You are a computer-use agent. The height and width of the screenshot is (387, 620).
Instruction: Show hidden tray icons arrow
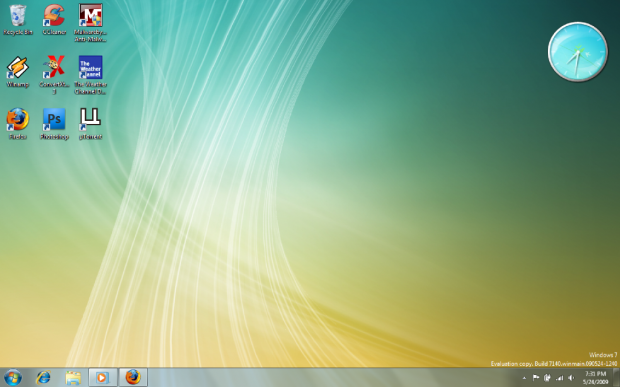coord(524,378)
